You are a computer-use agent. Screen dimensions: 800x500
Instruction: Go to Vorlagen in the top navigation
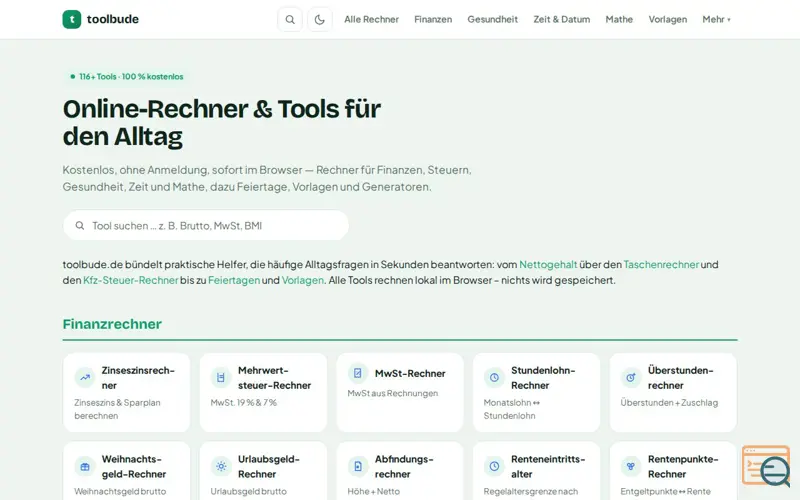coord(667,19)
